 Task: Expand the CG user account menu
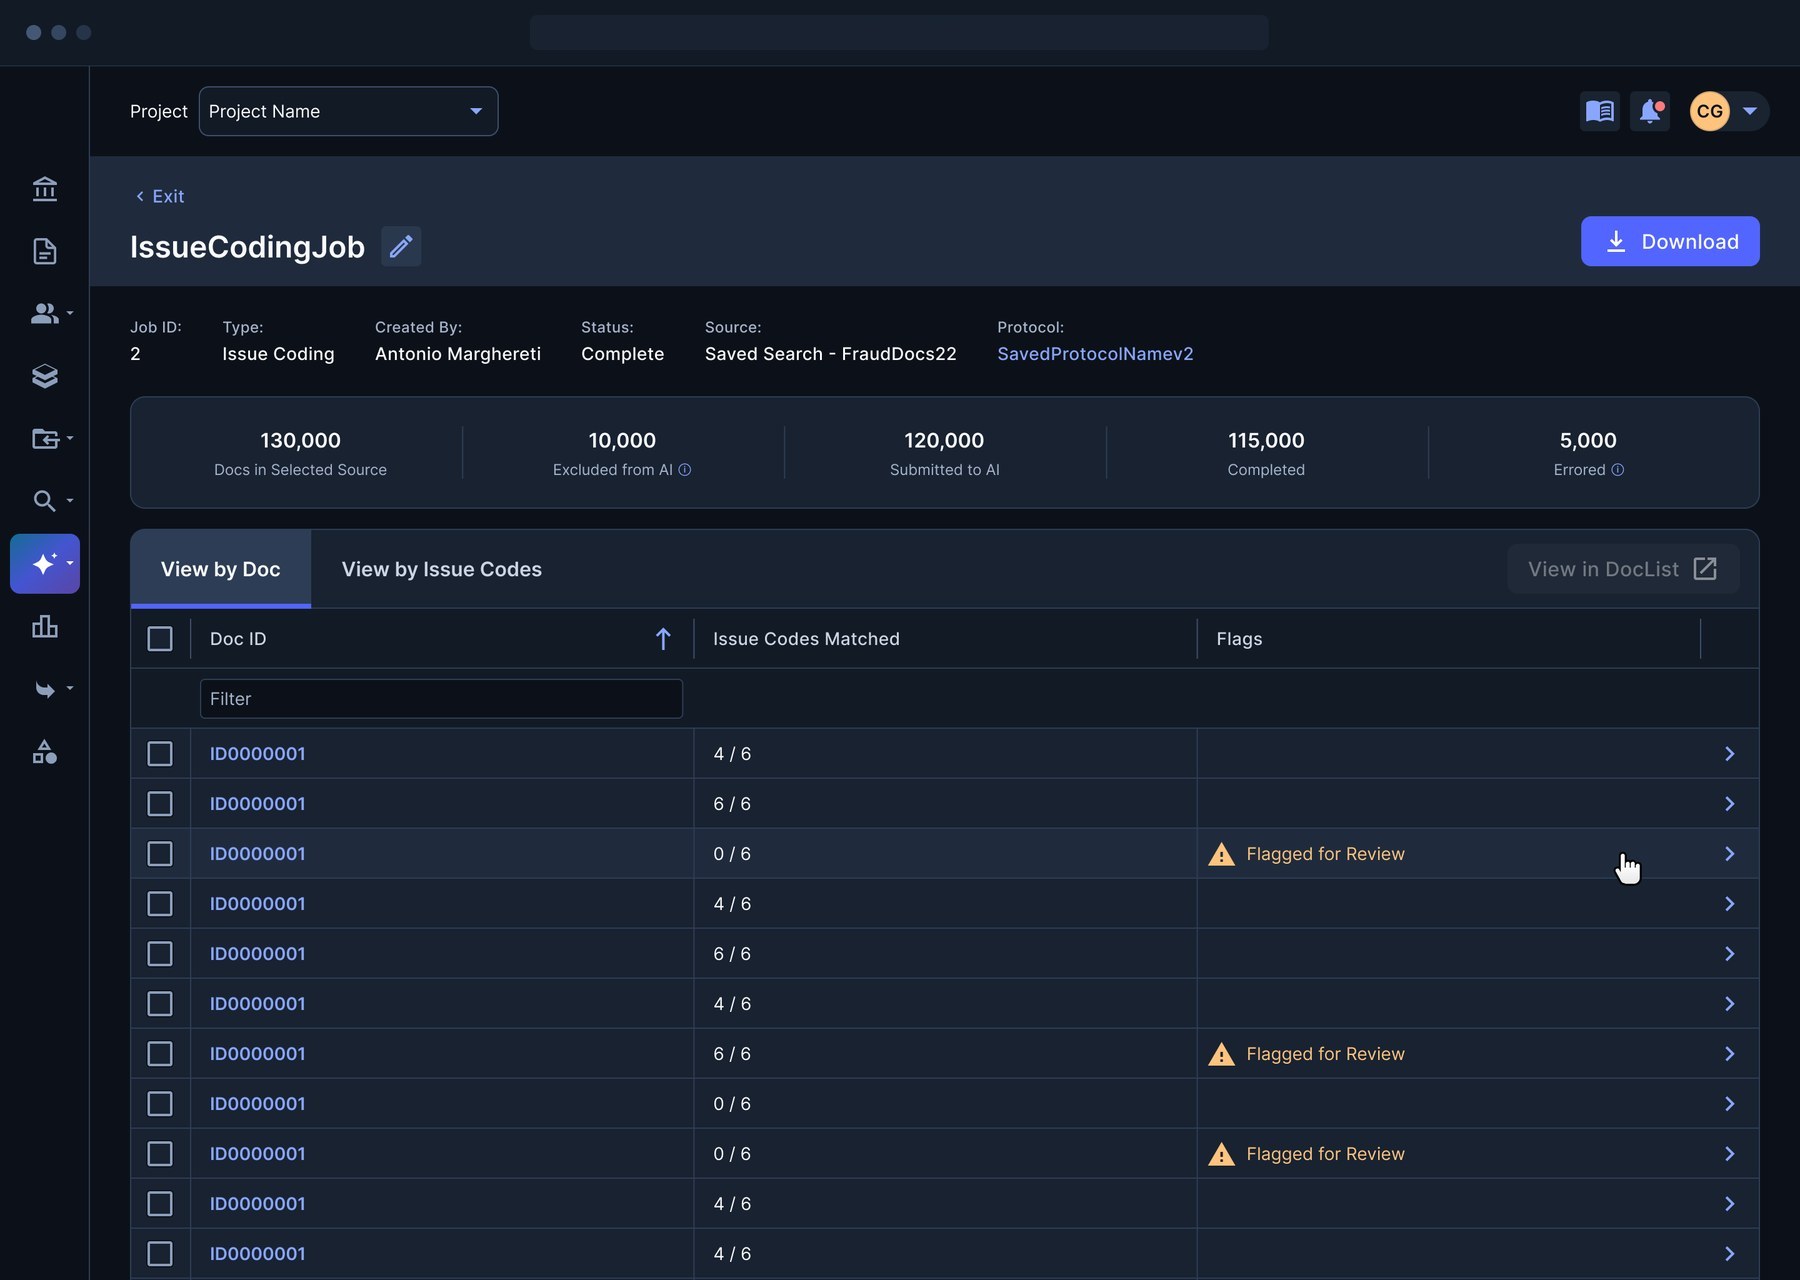click(1728, 111)
